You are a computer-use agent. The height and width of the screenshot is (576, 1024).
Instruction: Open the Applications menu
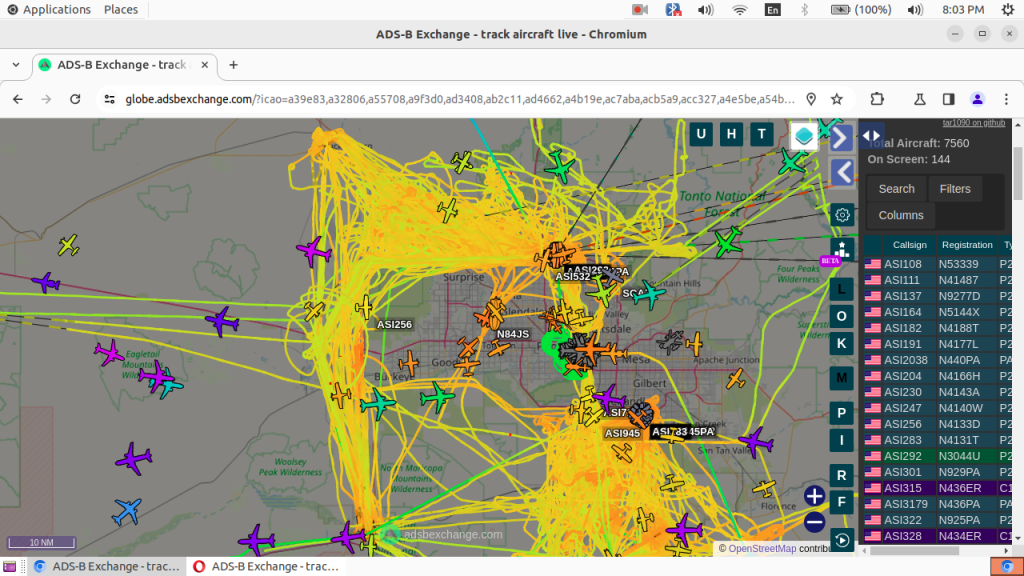click(x=49, y=10)
